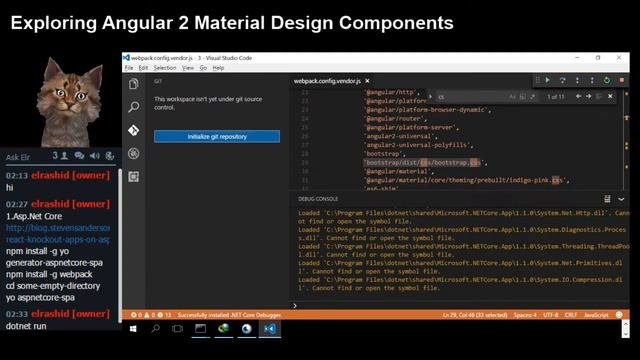This screenshot has width=640, height=360.
Task: Toggle find in selection
Action: (599, 96)
